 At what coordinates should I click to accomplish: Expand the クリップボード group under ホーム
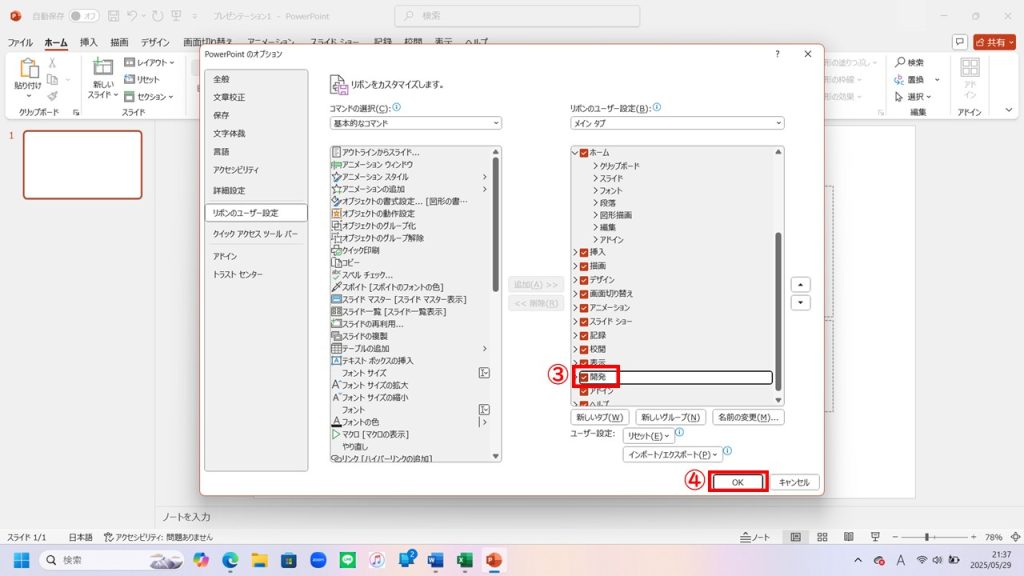tap(596, 165)
